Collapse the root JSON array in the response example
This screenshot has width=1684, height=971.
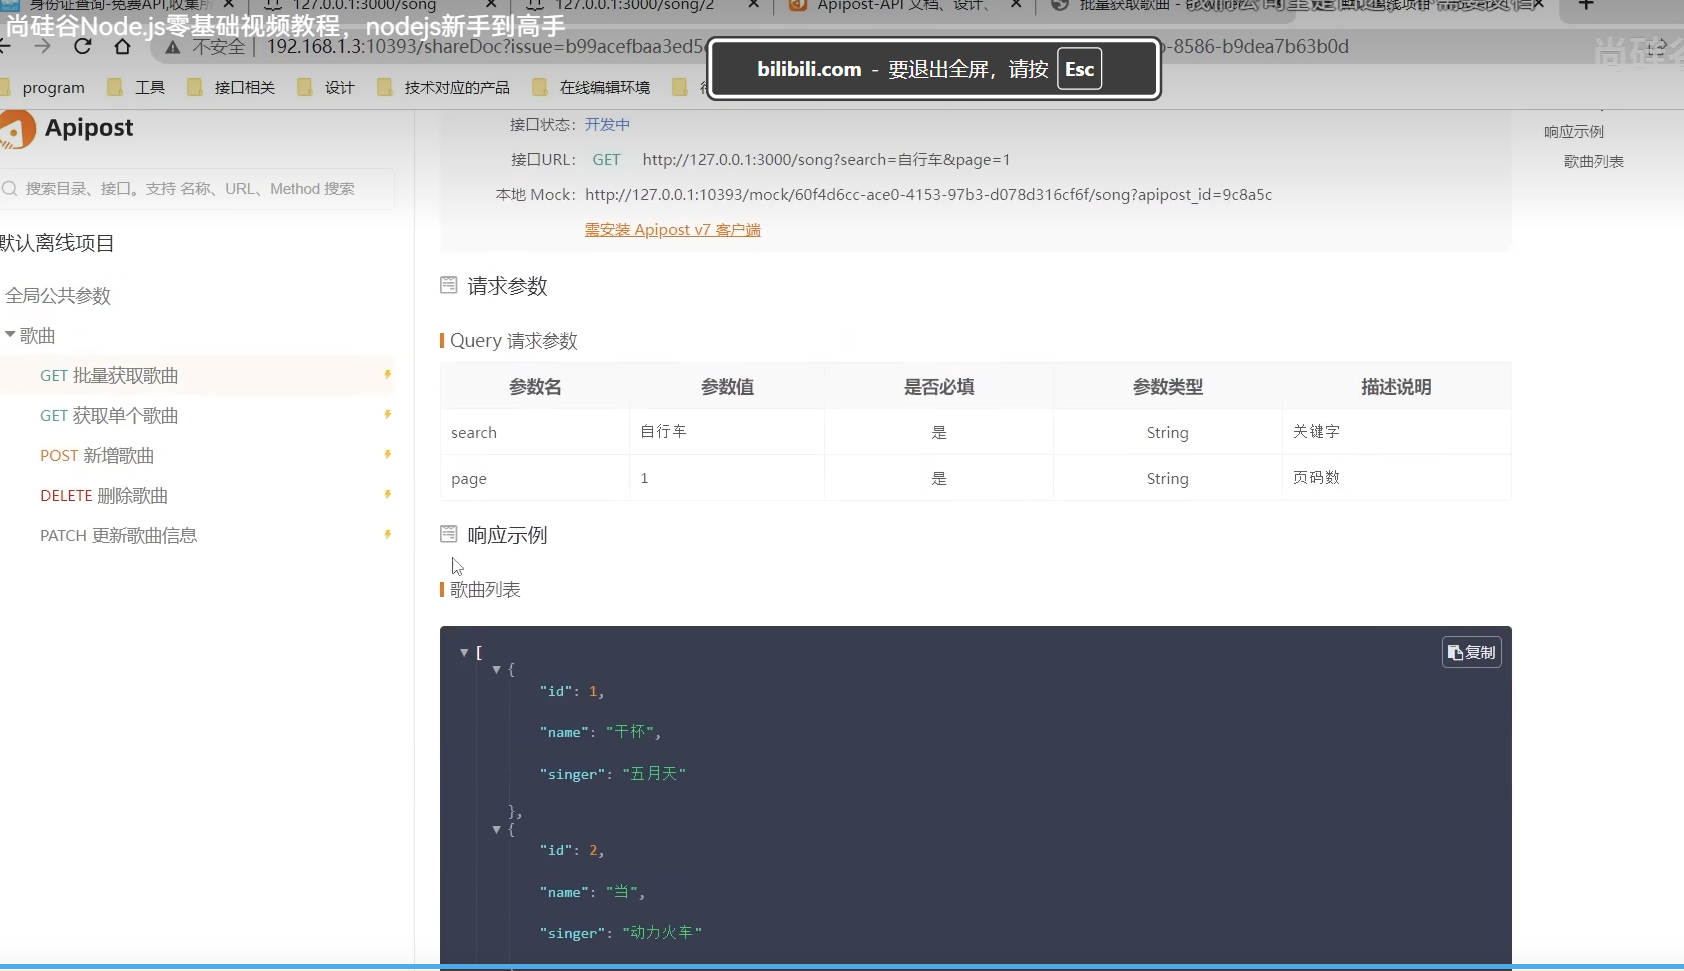click(x=465, y=651)
